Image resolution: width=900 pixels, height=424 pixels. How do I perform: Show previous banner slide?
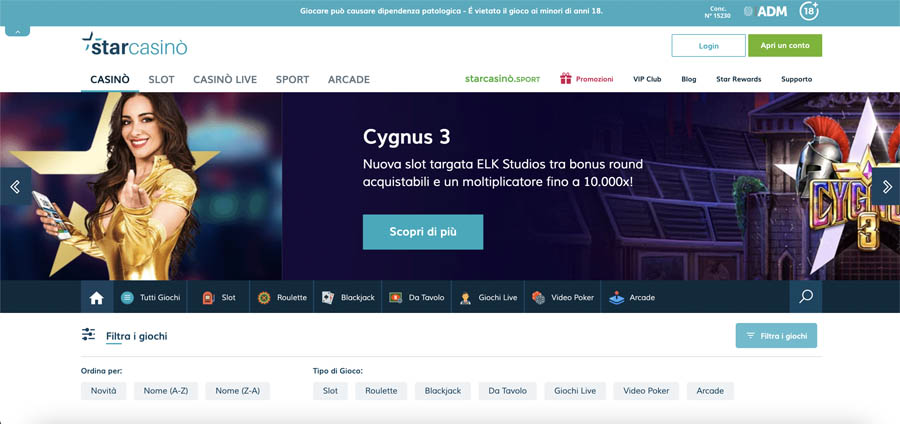pos(15,186)
